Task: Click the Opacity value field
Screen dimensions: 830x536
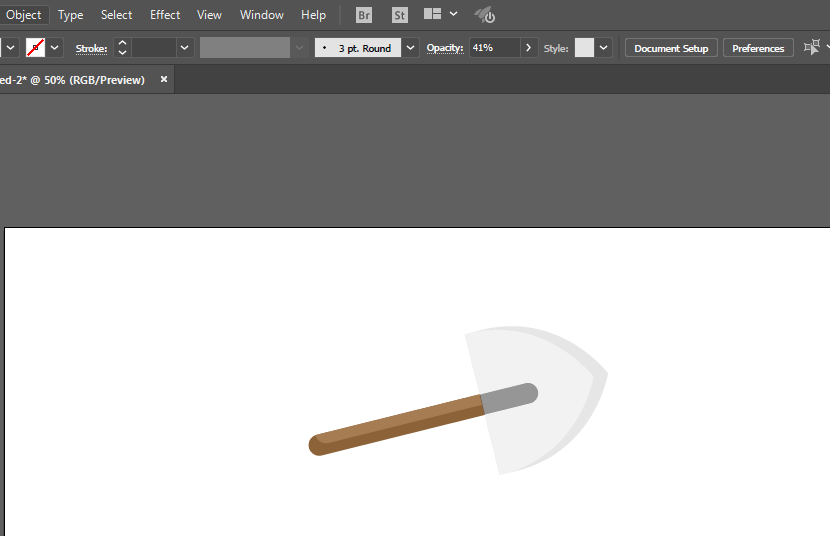Action: 494,48
